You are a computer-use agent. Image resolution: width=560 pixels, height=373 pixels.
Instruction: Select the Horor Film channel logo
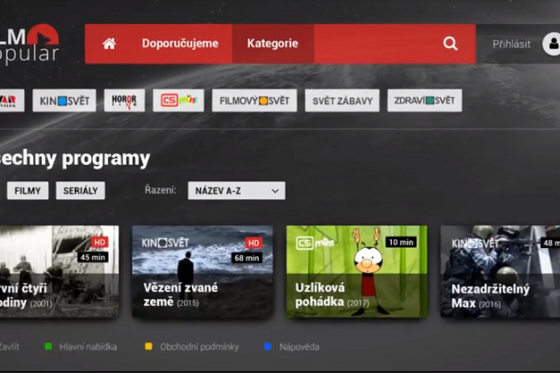[124, 100]
